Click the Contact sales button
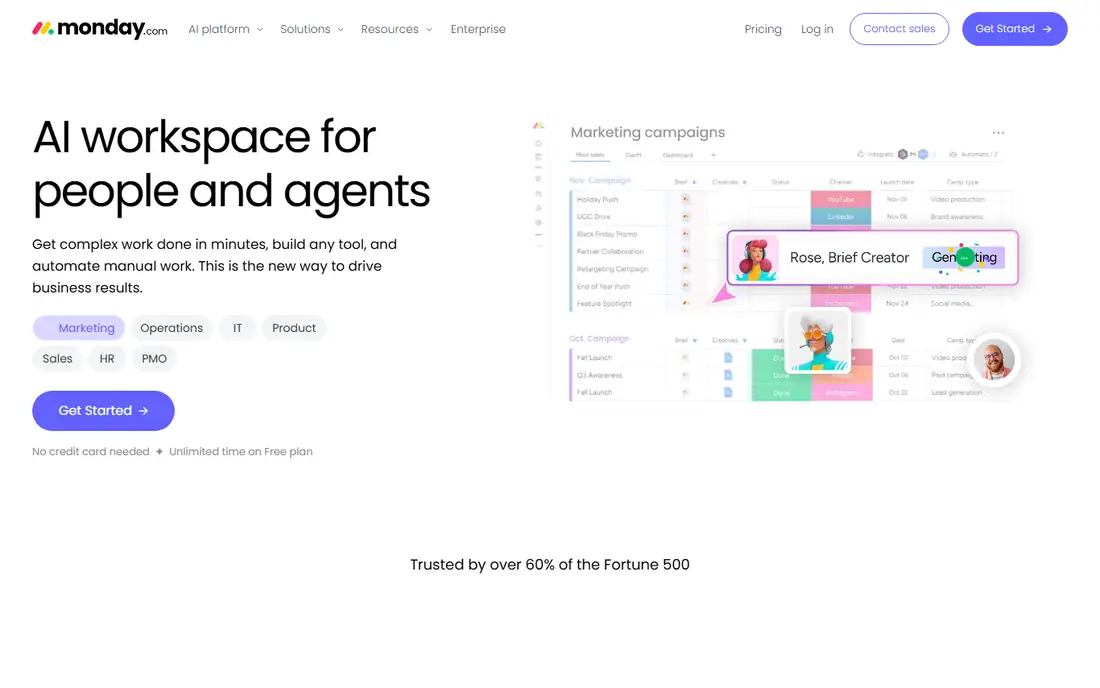This screenshot has height=688, width=1100. click(x=899, y=29)
